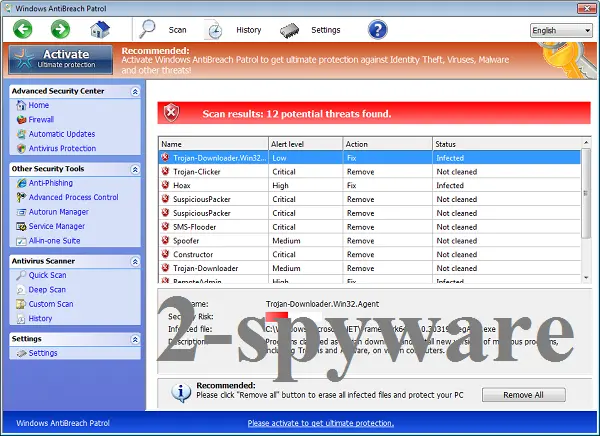This screenshot has height=436, width=600.
Task: Click the Service Manager icon
Action: click(21, 227)
